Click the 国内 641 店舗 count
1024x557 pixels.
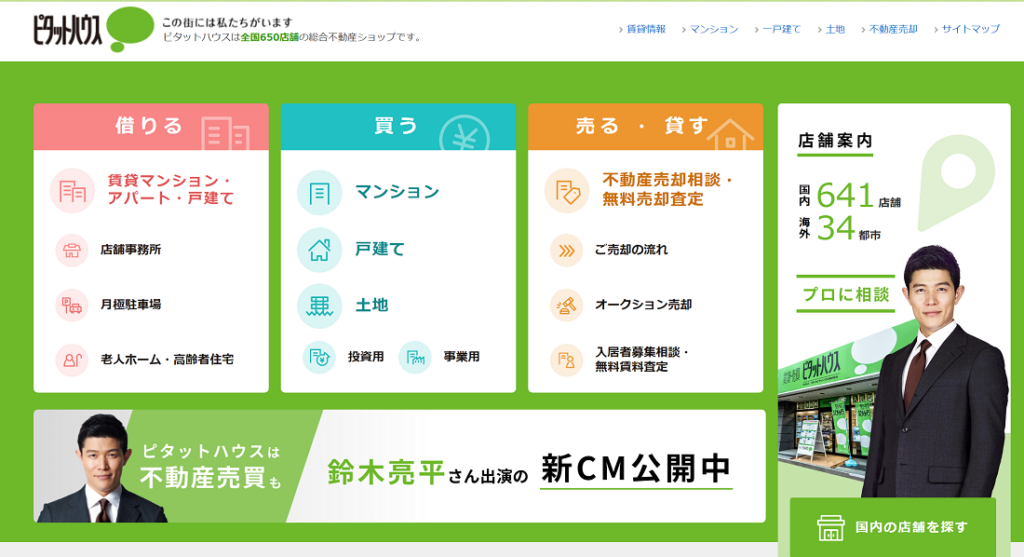850,196
